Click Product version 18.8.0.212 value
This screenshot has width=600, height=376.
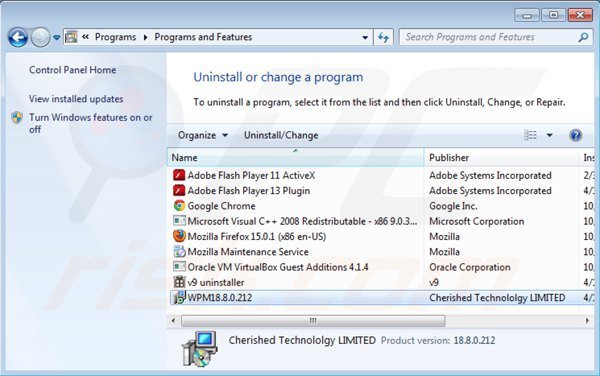coord(474,340)
